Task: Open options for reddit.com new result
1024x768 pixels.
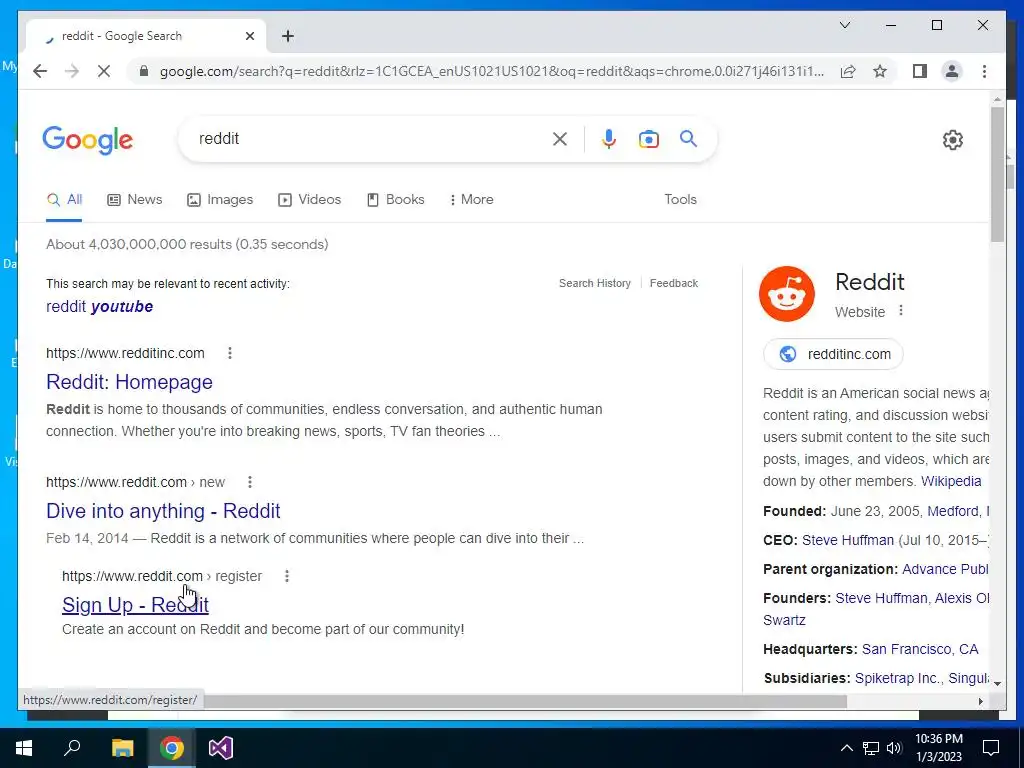Action: click(249, 482)
